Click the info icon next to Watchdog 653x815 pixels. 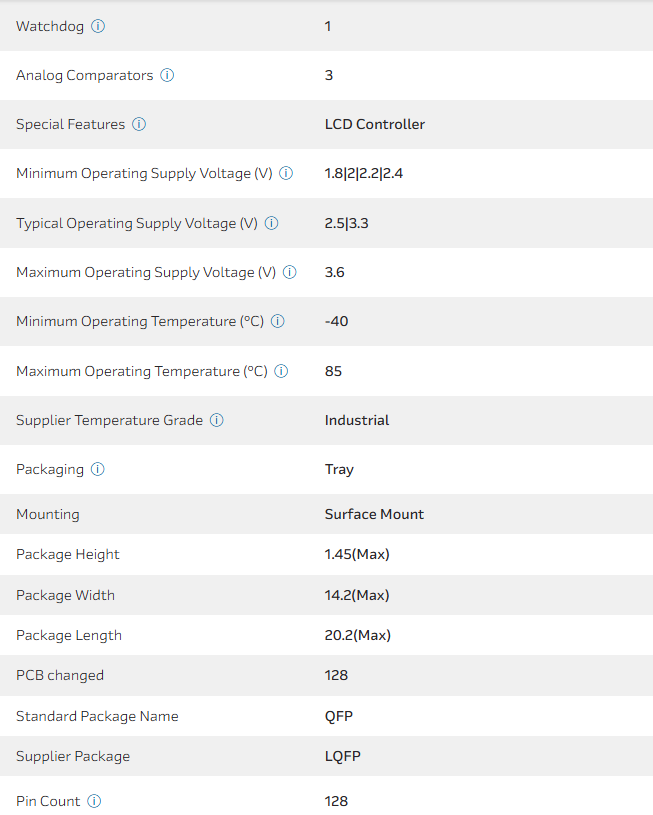point(98,26)
